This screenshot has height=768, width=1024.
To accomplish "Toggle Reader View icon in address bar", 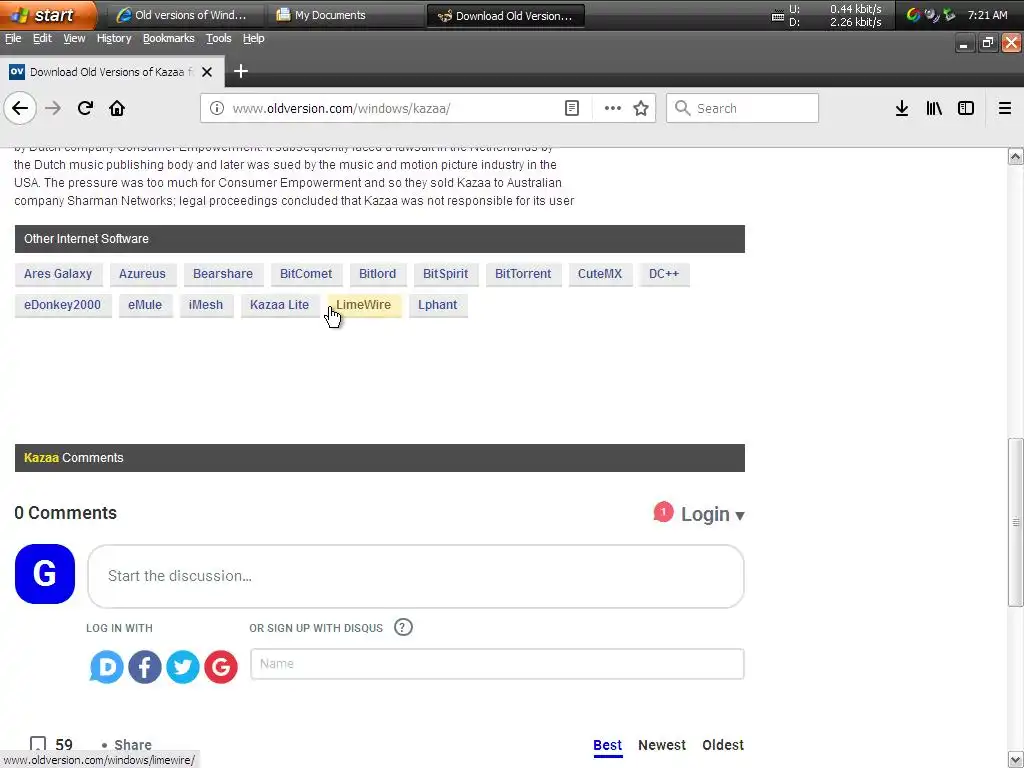I will tap(572, 108).
